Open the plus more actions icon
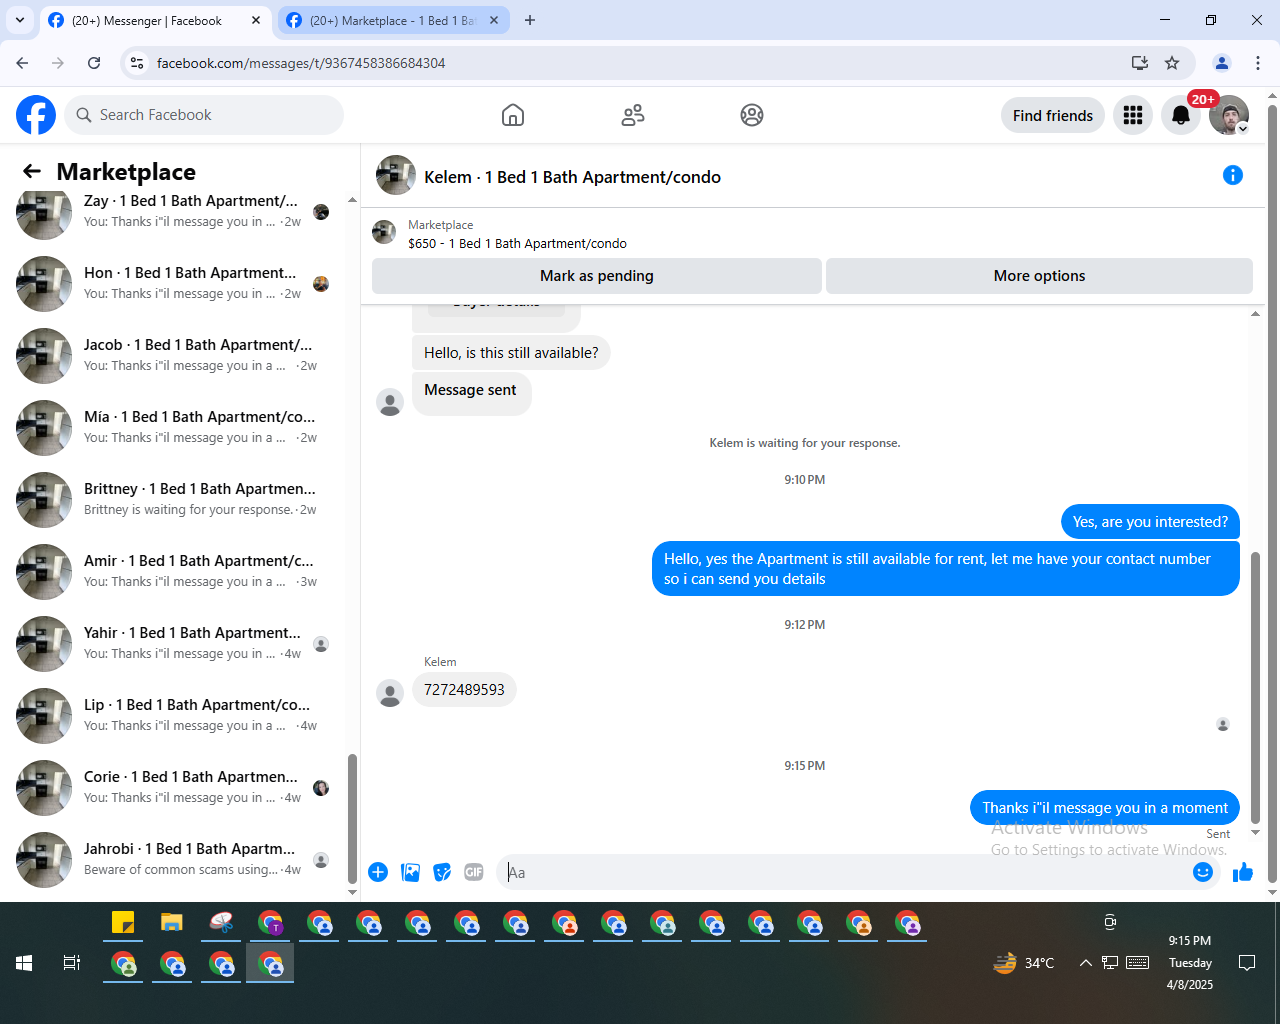The image size is (1280, 1024). click(378, 872)
